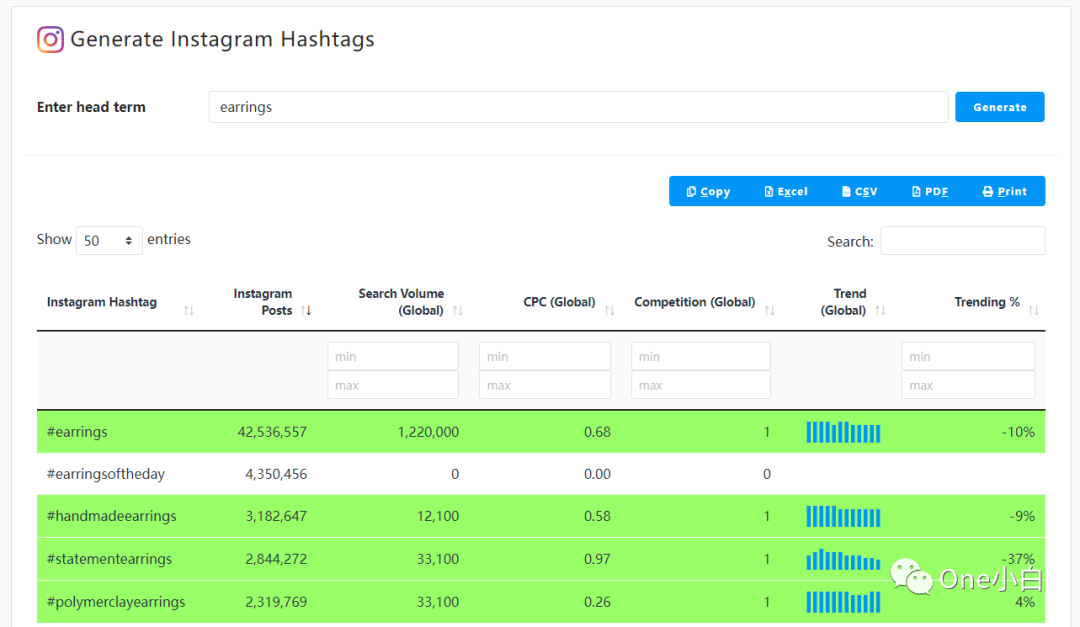The height and width of the screenshot is (627, 1080).
Task: Select the #handmadeearrings hashtag
Action: click(x=112, y=516)
